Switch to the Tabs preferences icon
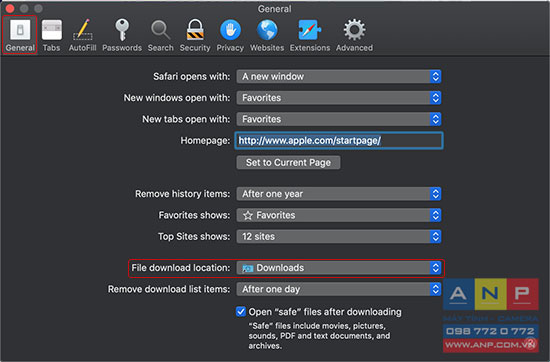Viewport: 550px width, 362px height. 52,35
